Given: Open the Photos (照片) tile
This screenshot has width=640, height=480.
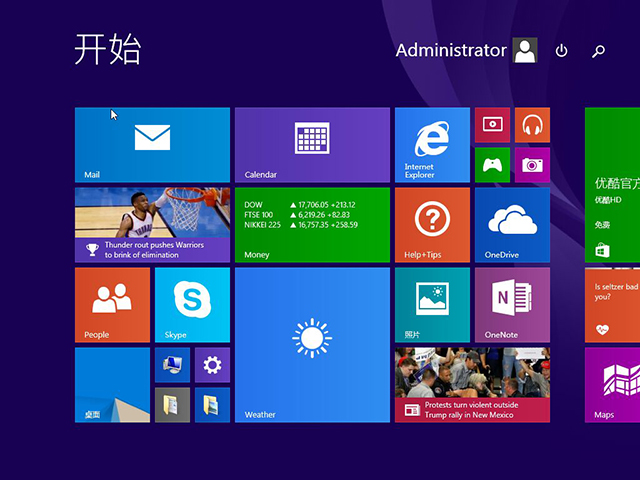Looking at the screenshot, I should coord(432,305).
